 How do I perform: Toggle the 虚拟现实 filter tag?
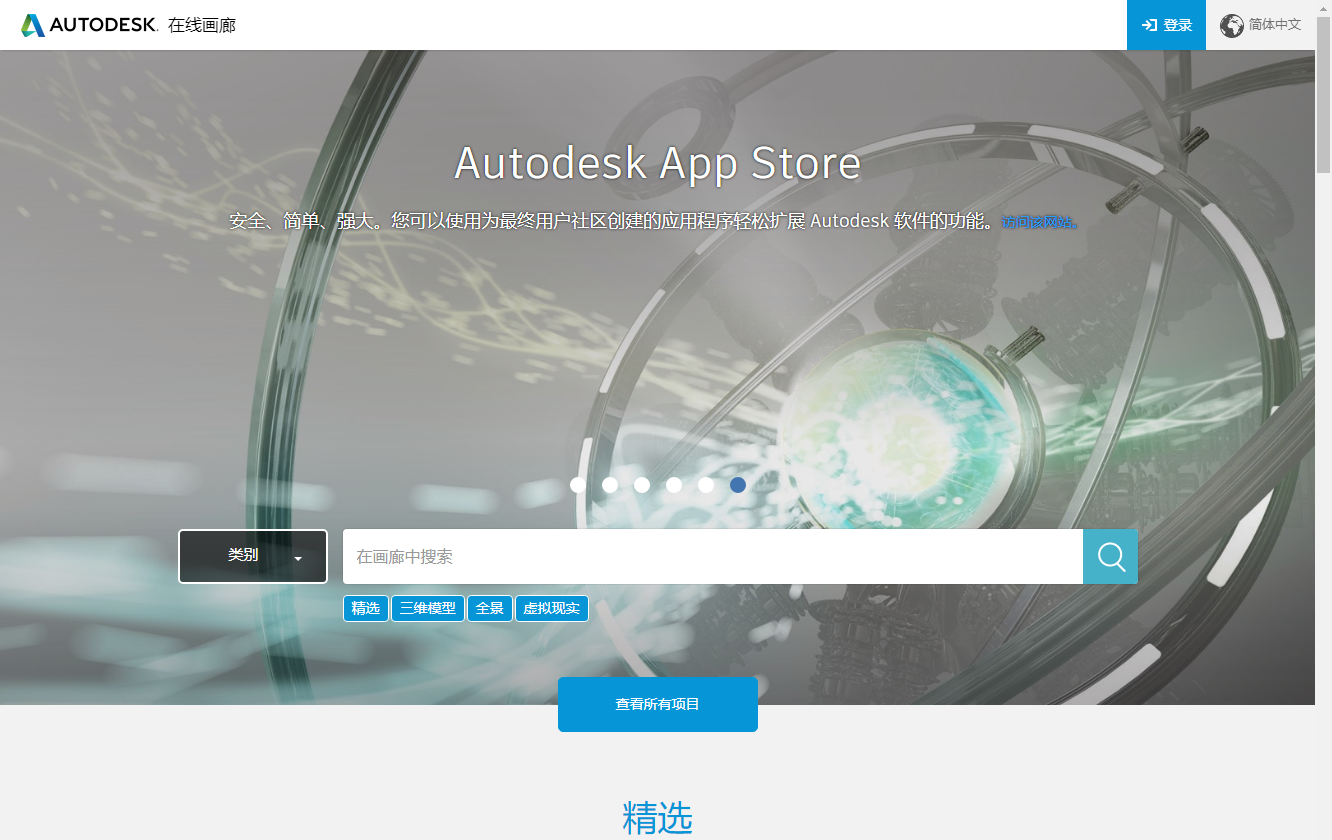tap(552, 608)
